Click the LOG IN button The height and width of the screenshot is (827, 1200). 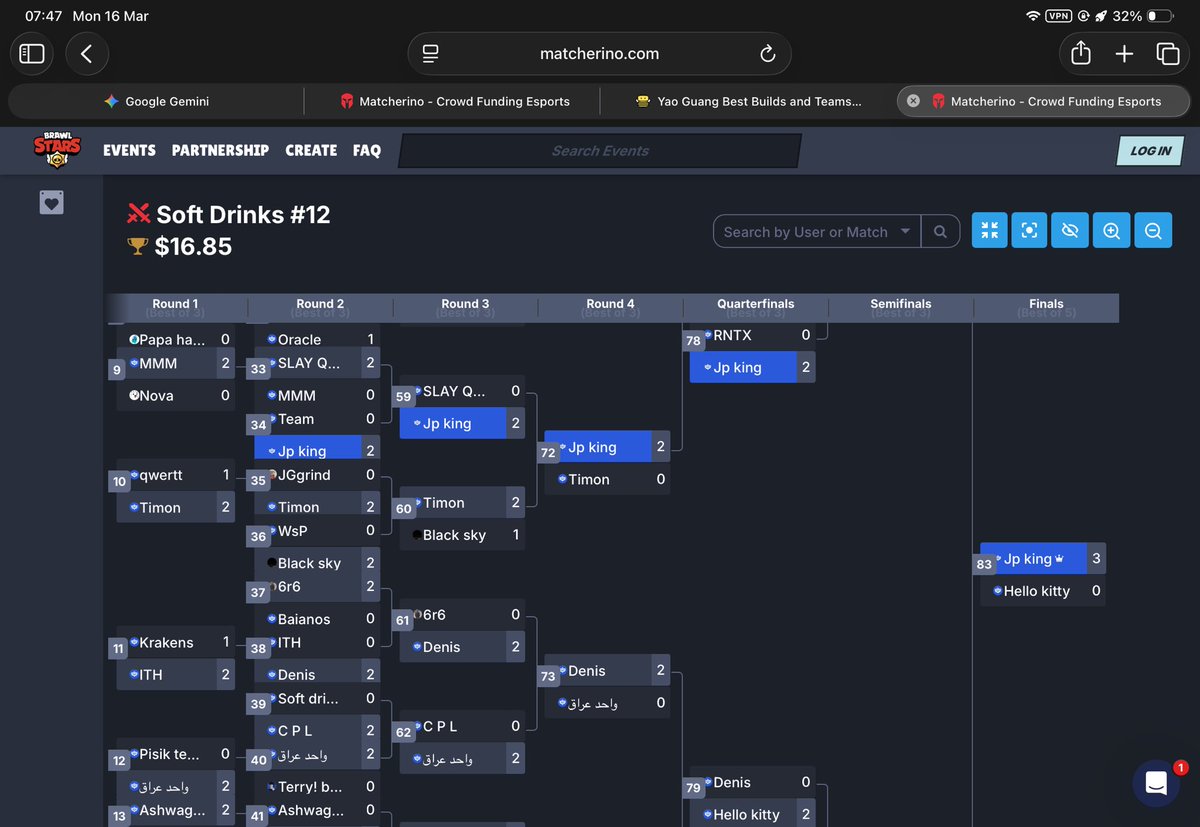click(x=1150, y=151)
